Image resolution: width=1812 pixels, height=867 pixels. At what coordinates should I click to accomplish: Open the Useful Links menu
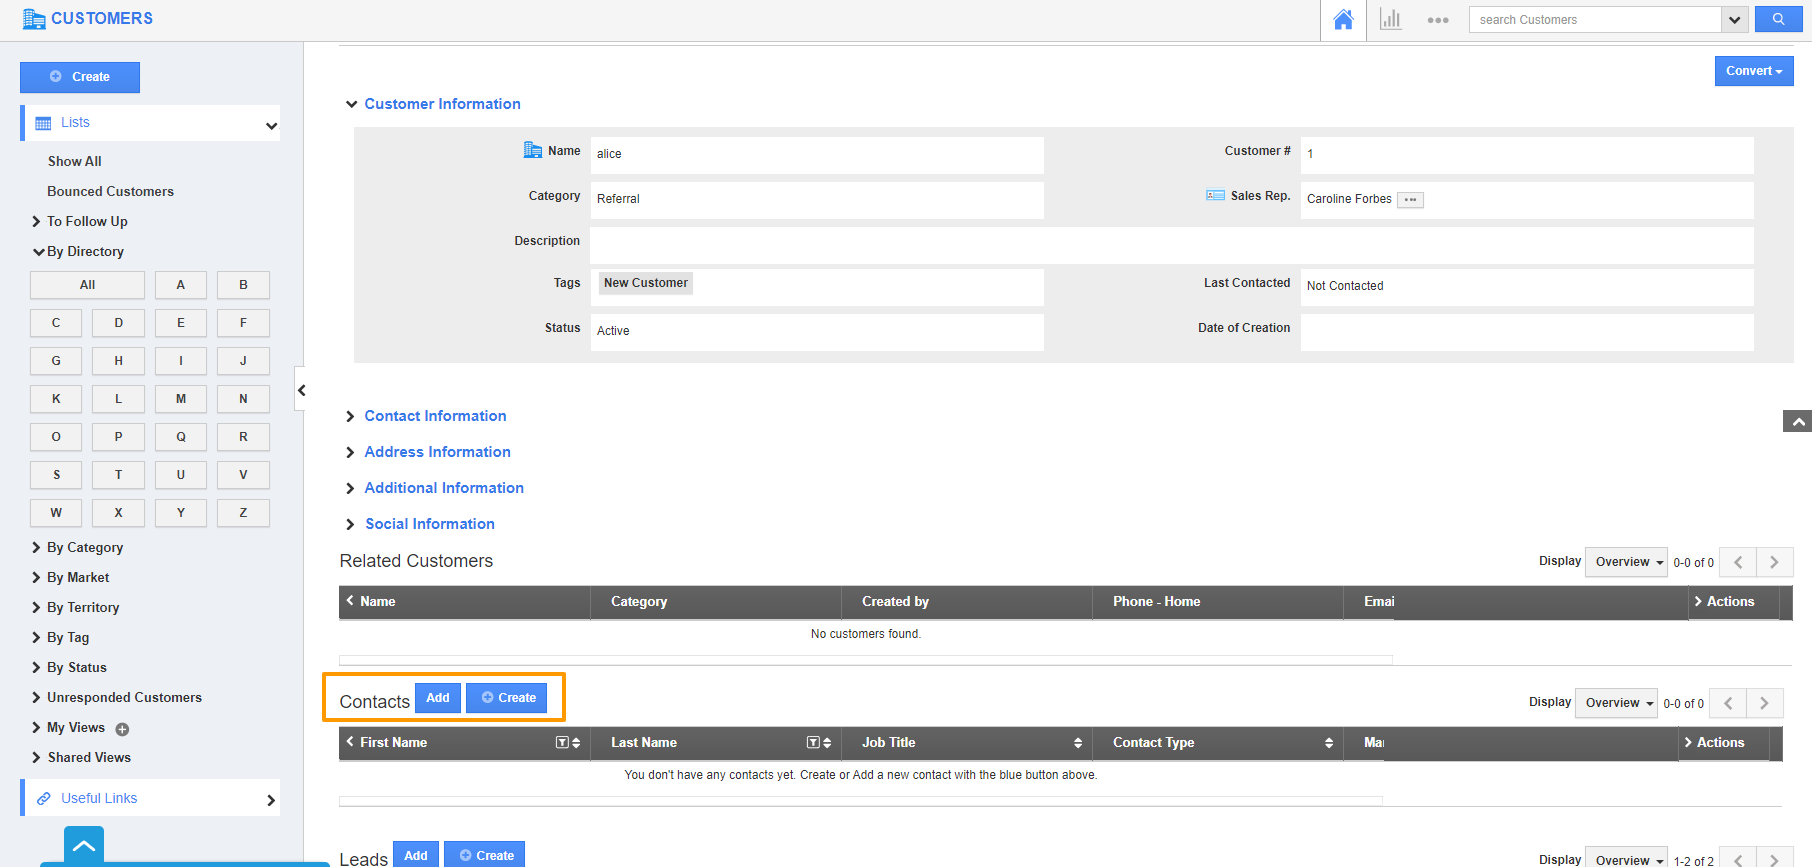coord(151,798)
